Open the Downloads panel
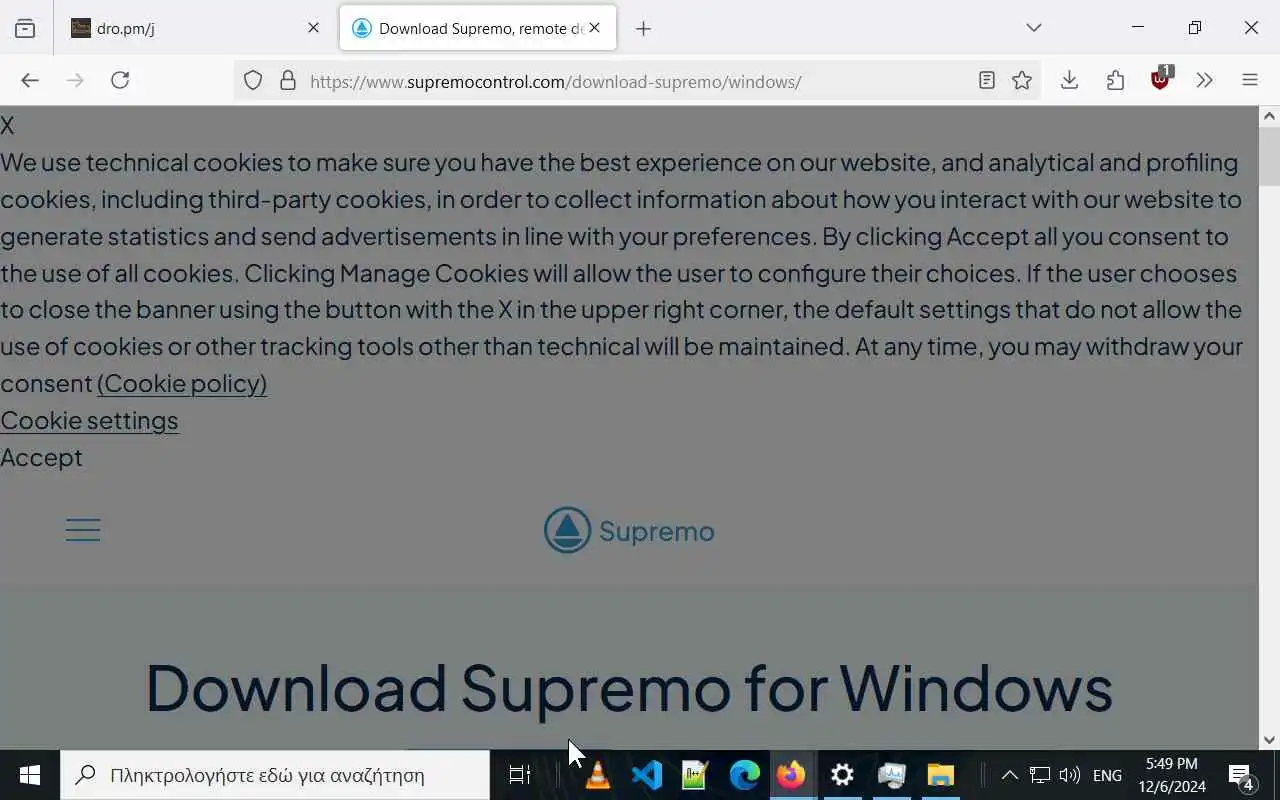Screen dimensions: 1280x800 1069,80
